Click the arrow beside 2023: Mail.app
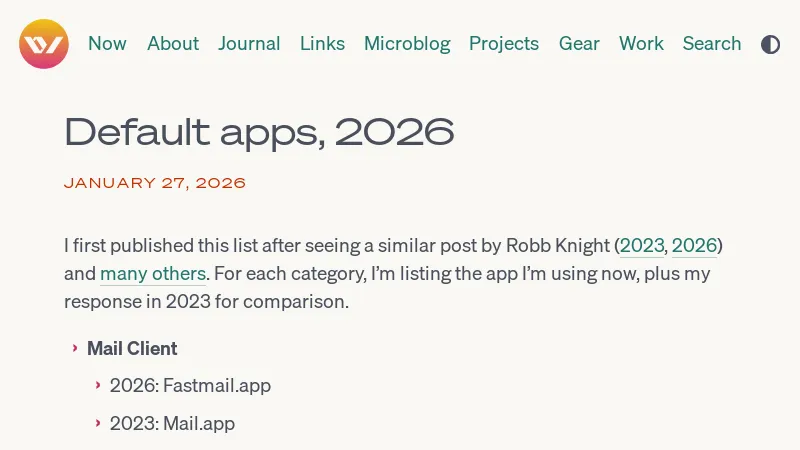Viewport: 800px width, 450px height. (98, 423)
